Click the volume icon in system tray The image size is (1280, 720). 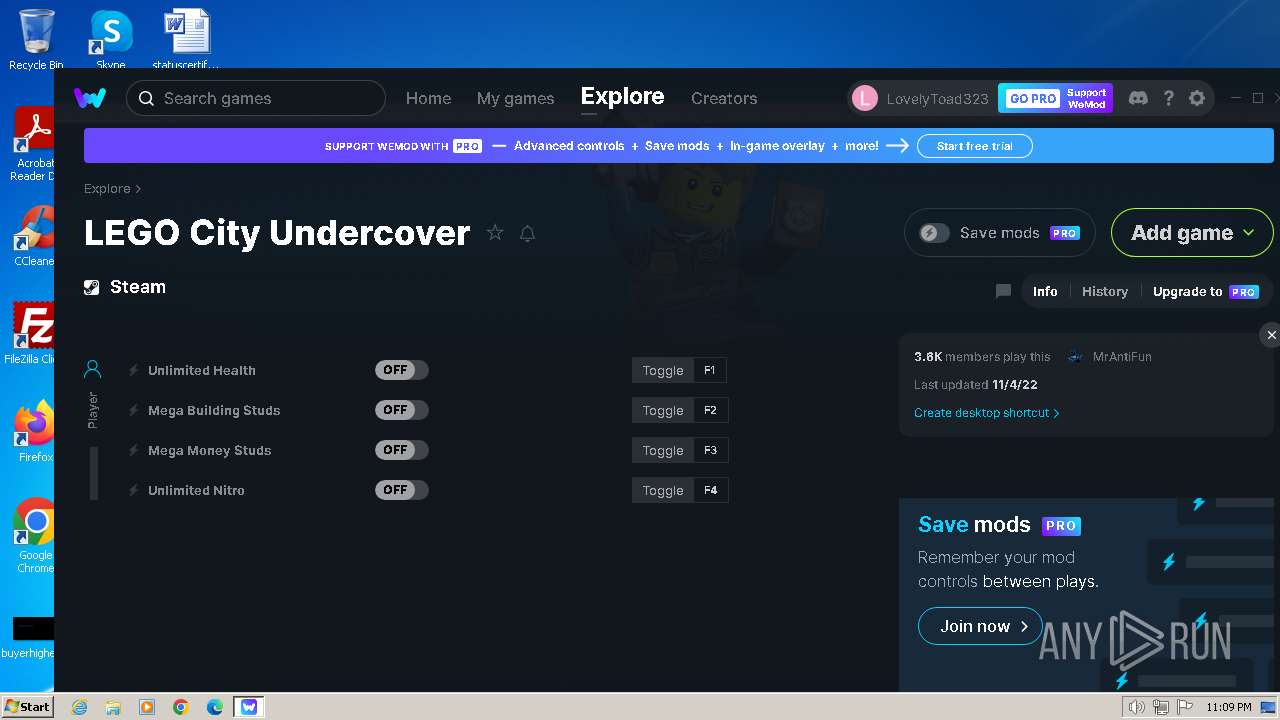(1136, 707)
